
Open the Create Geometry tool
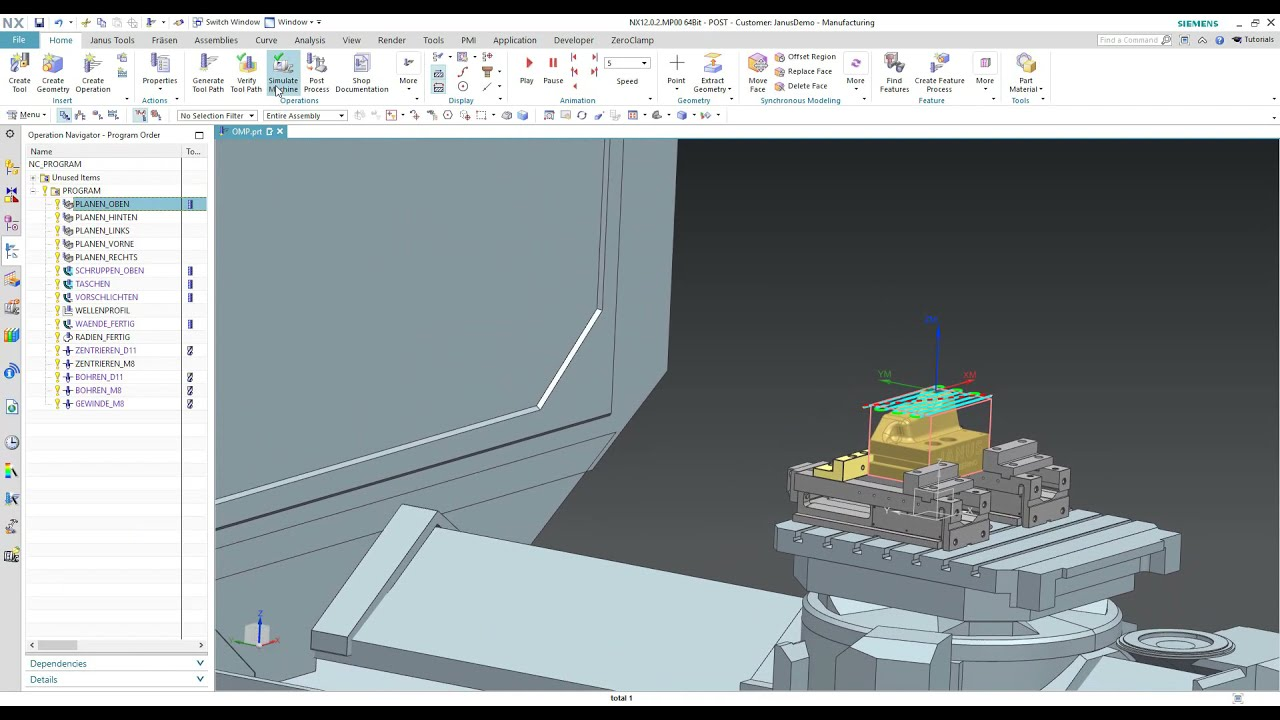53,73
